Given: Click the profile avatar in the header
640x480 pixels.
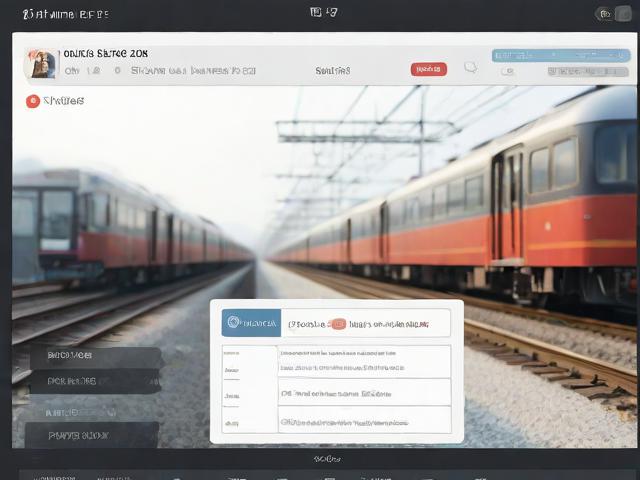Looking at the screenshot, I should pyautogui.click(x=41, y=64).
